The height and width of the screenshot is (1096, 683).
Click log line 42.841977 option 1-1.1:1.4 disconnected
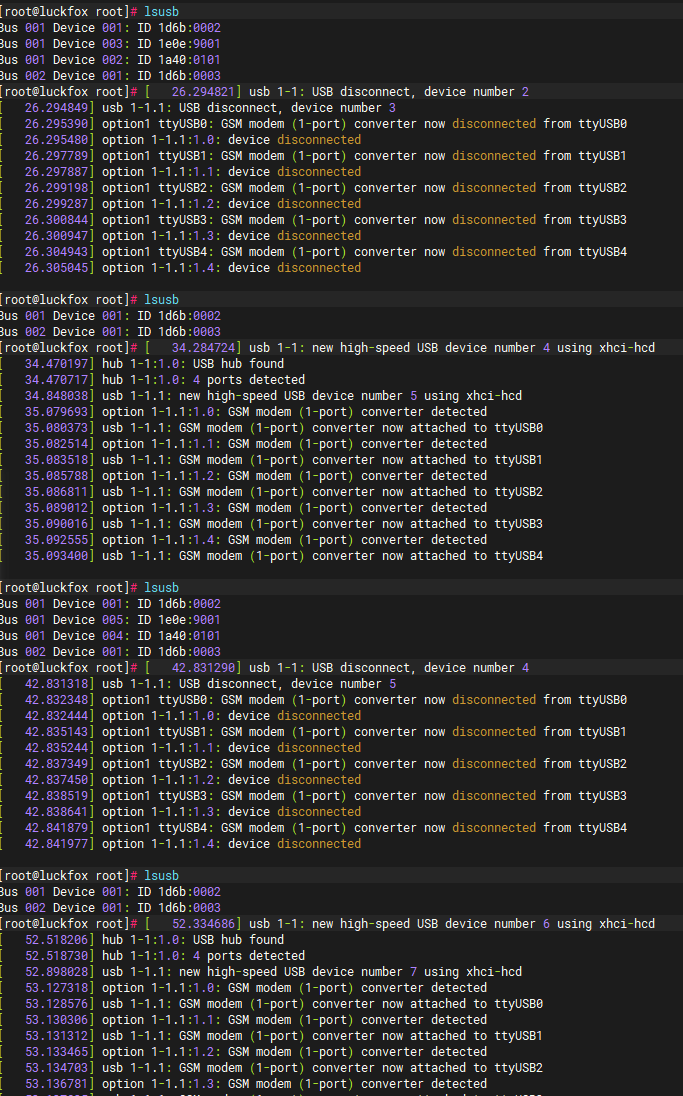click(181, 844)
